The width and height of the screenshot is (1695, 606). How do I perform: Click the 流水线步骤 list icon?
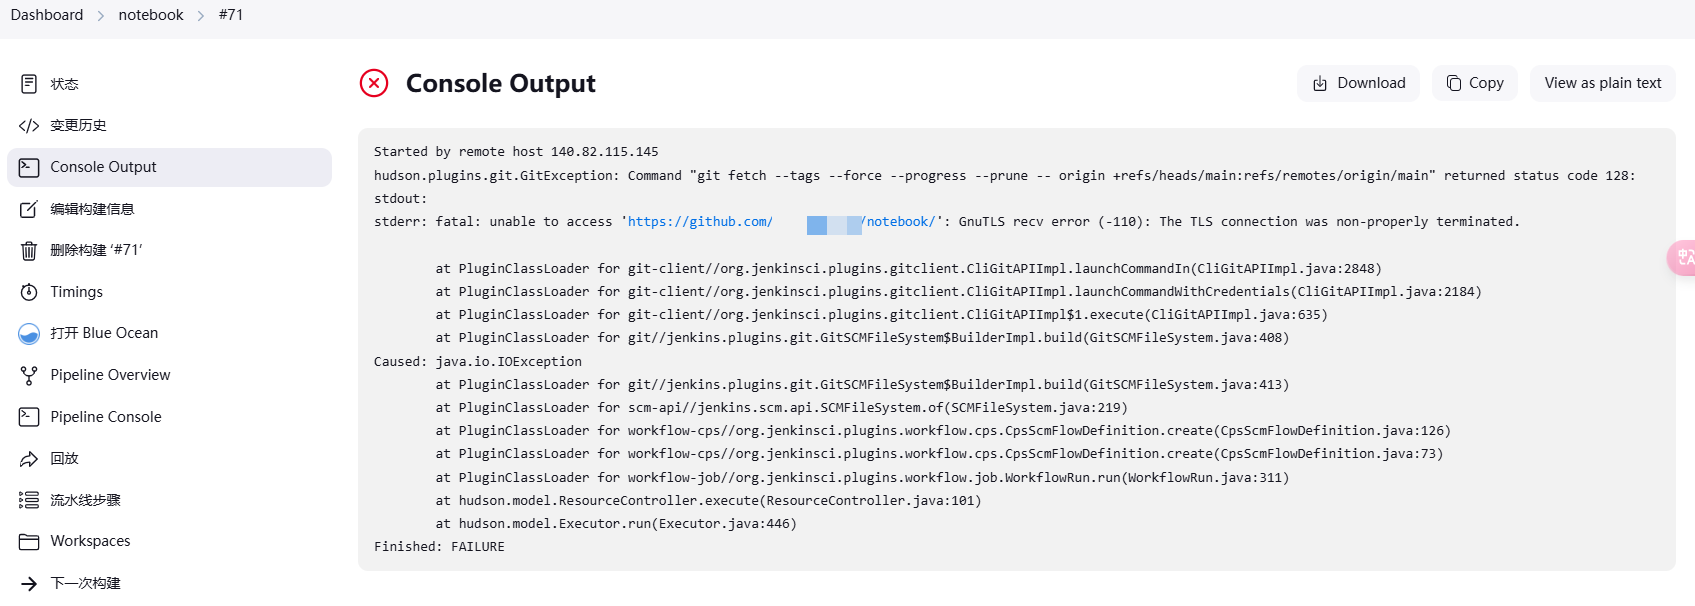click(29, 500)
